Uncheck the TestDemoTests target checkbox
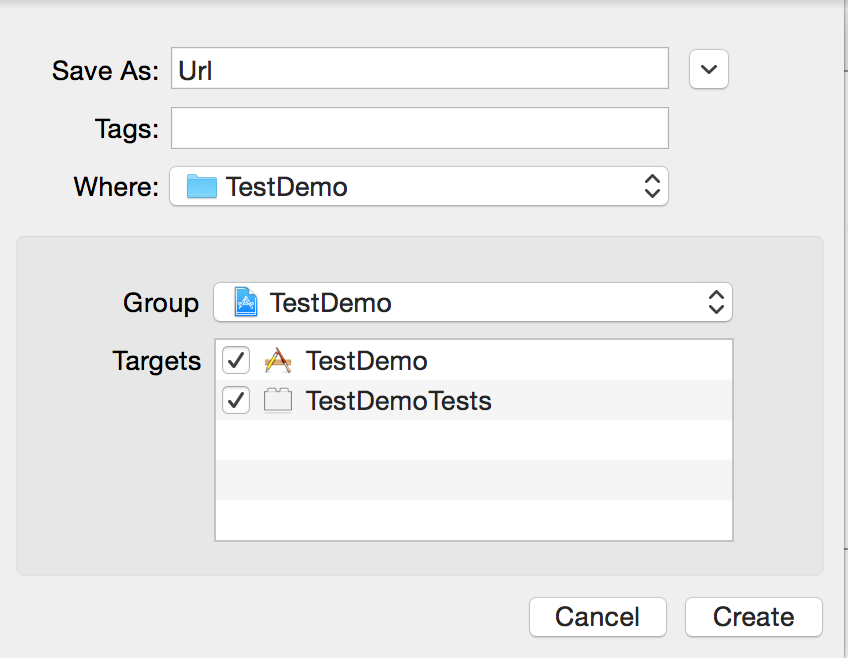Screen dimensions: 848x658 coord(236,401)
